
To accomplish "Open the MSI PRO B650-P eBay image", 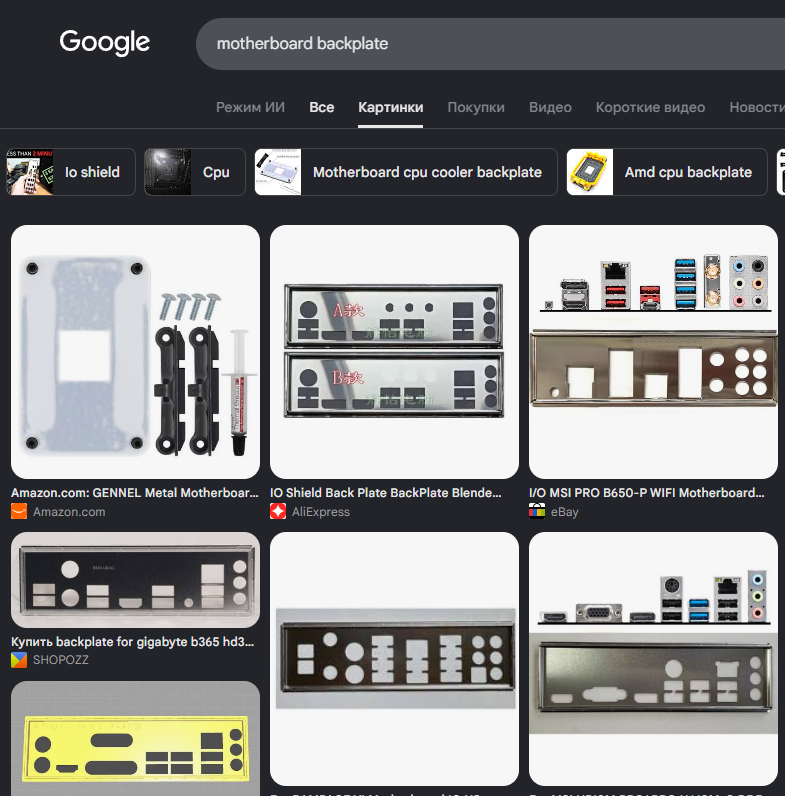I will point(653,352).
